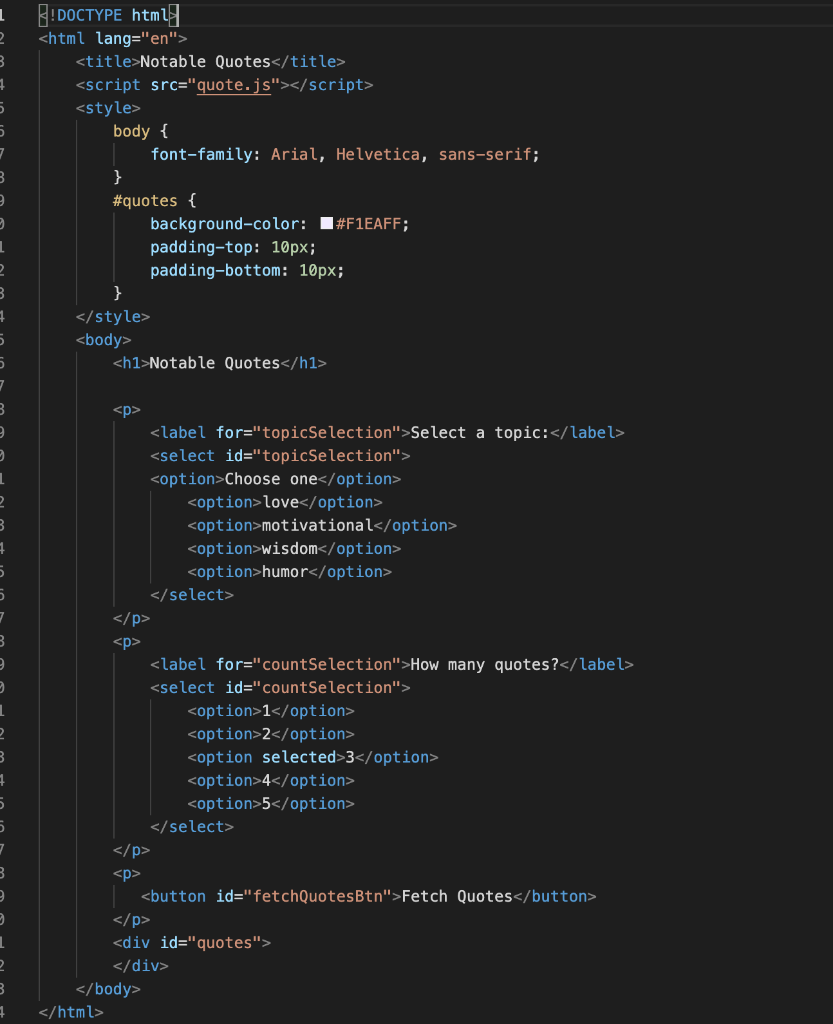Click the "motivational" option text
The width and height of the screenshot is (833, 1024).
(316, 524)
